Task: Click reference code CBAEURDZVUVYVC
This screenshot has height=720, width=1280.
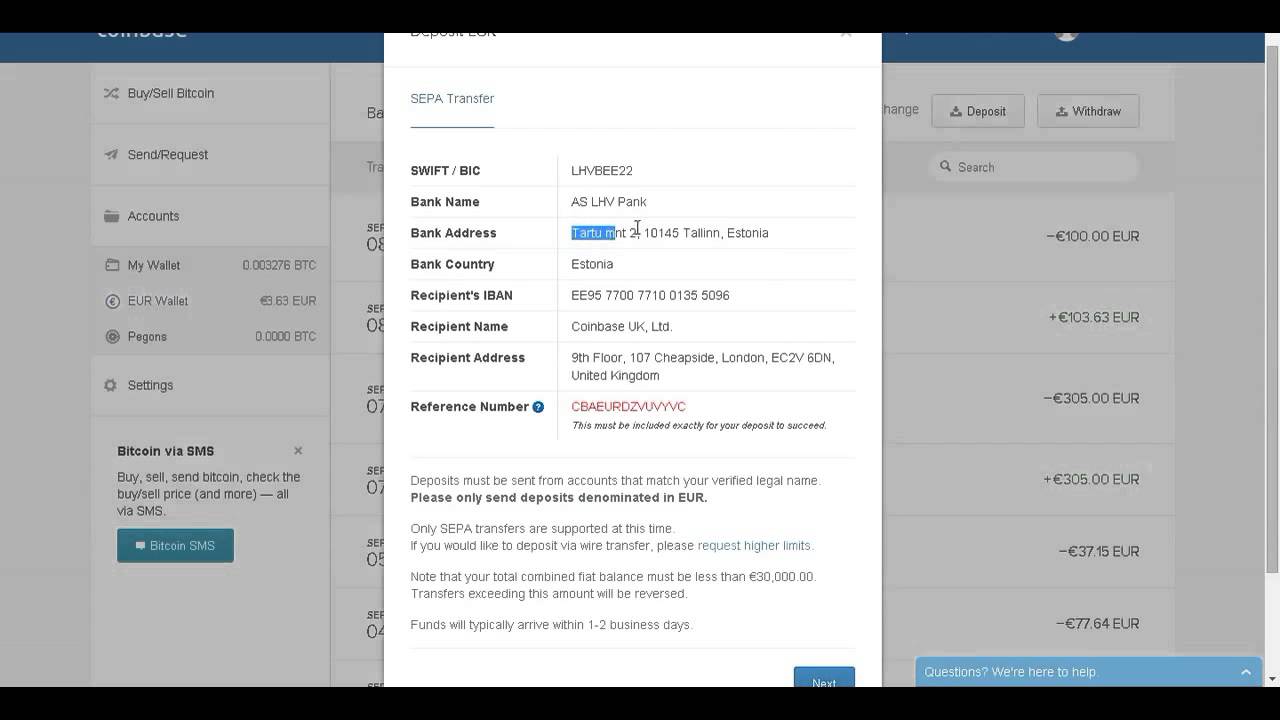Action: click(x=628, y=407)
